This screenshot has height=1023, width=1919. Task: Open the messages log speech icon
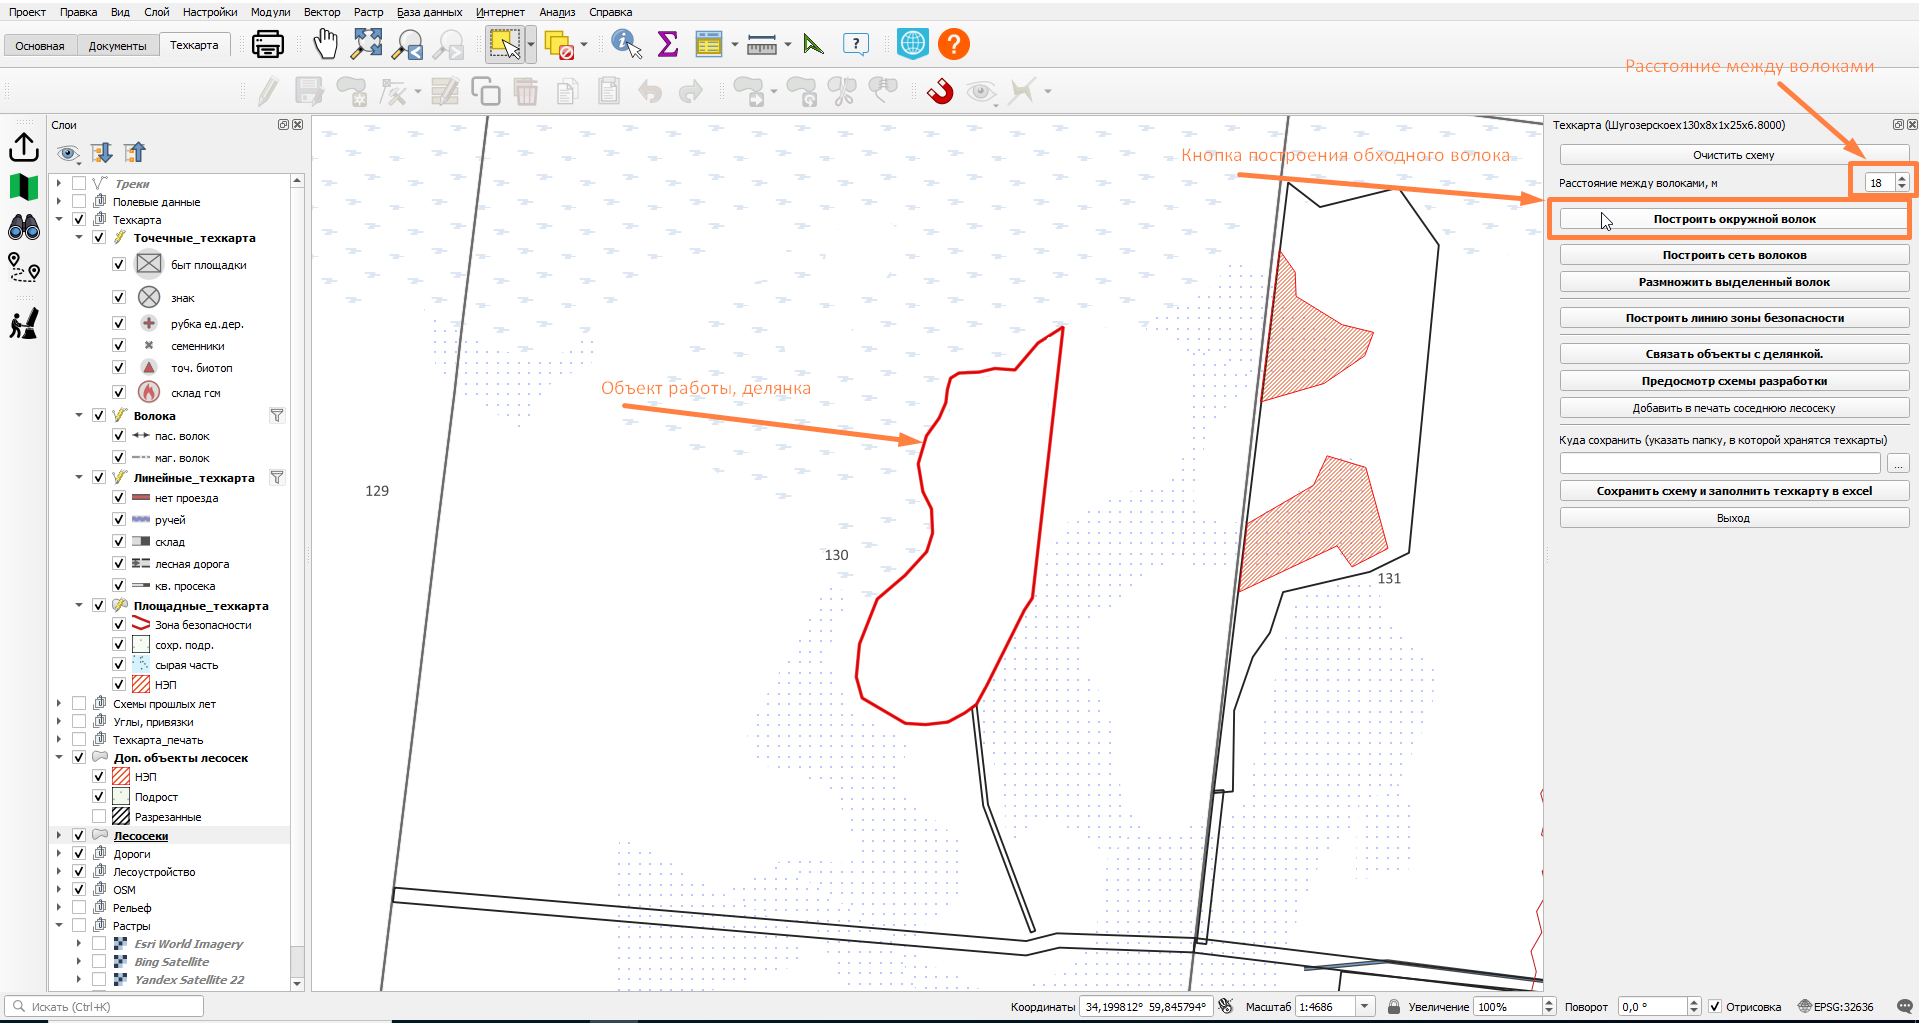click(x=1905, y=1007)
